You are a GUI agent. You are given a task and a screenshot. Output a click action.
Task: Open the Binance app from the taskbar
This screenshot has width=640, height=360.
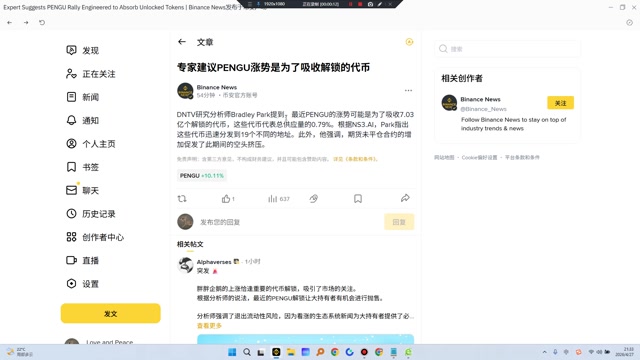click(276, 352)
